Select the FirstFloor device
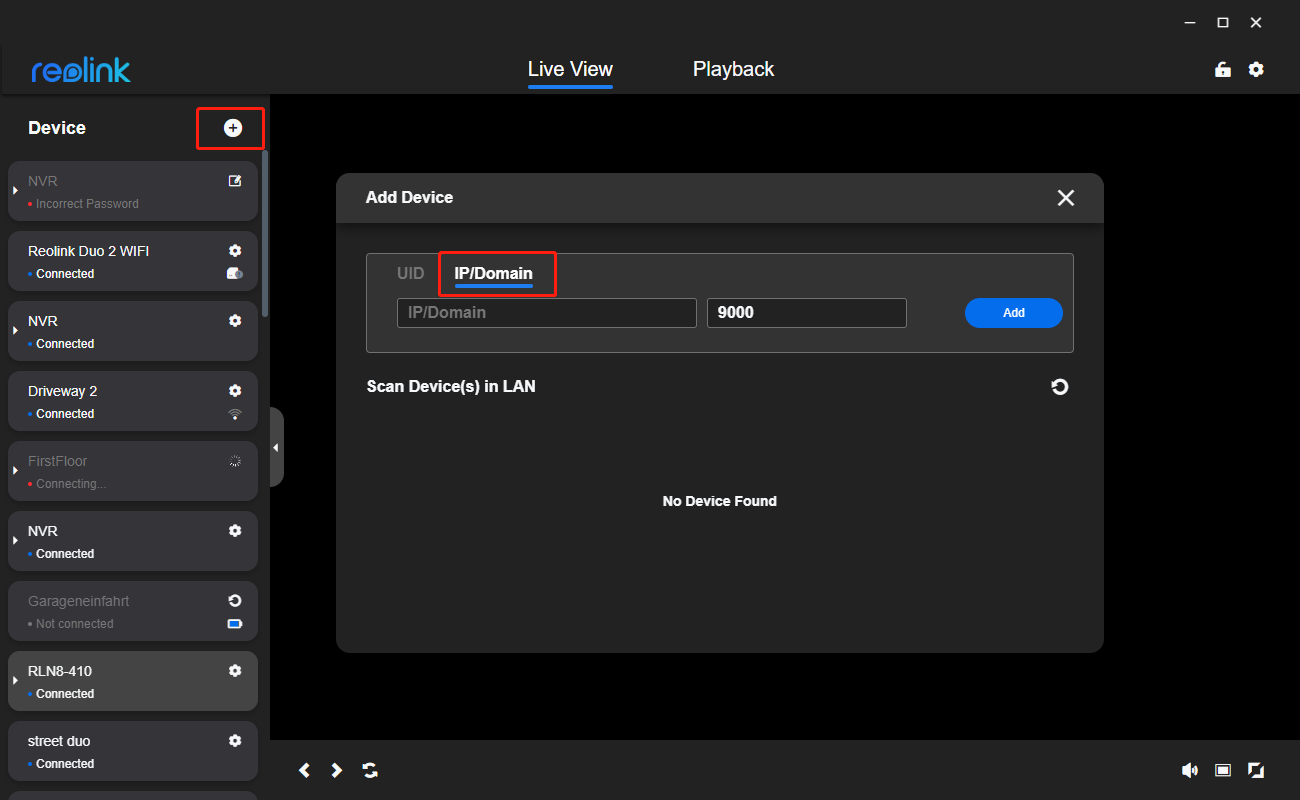1300x800 pixels. coord(133,471)
